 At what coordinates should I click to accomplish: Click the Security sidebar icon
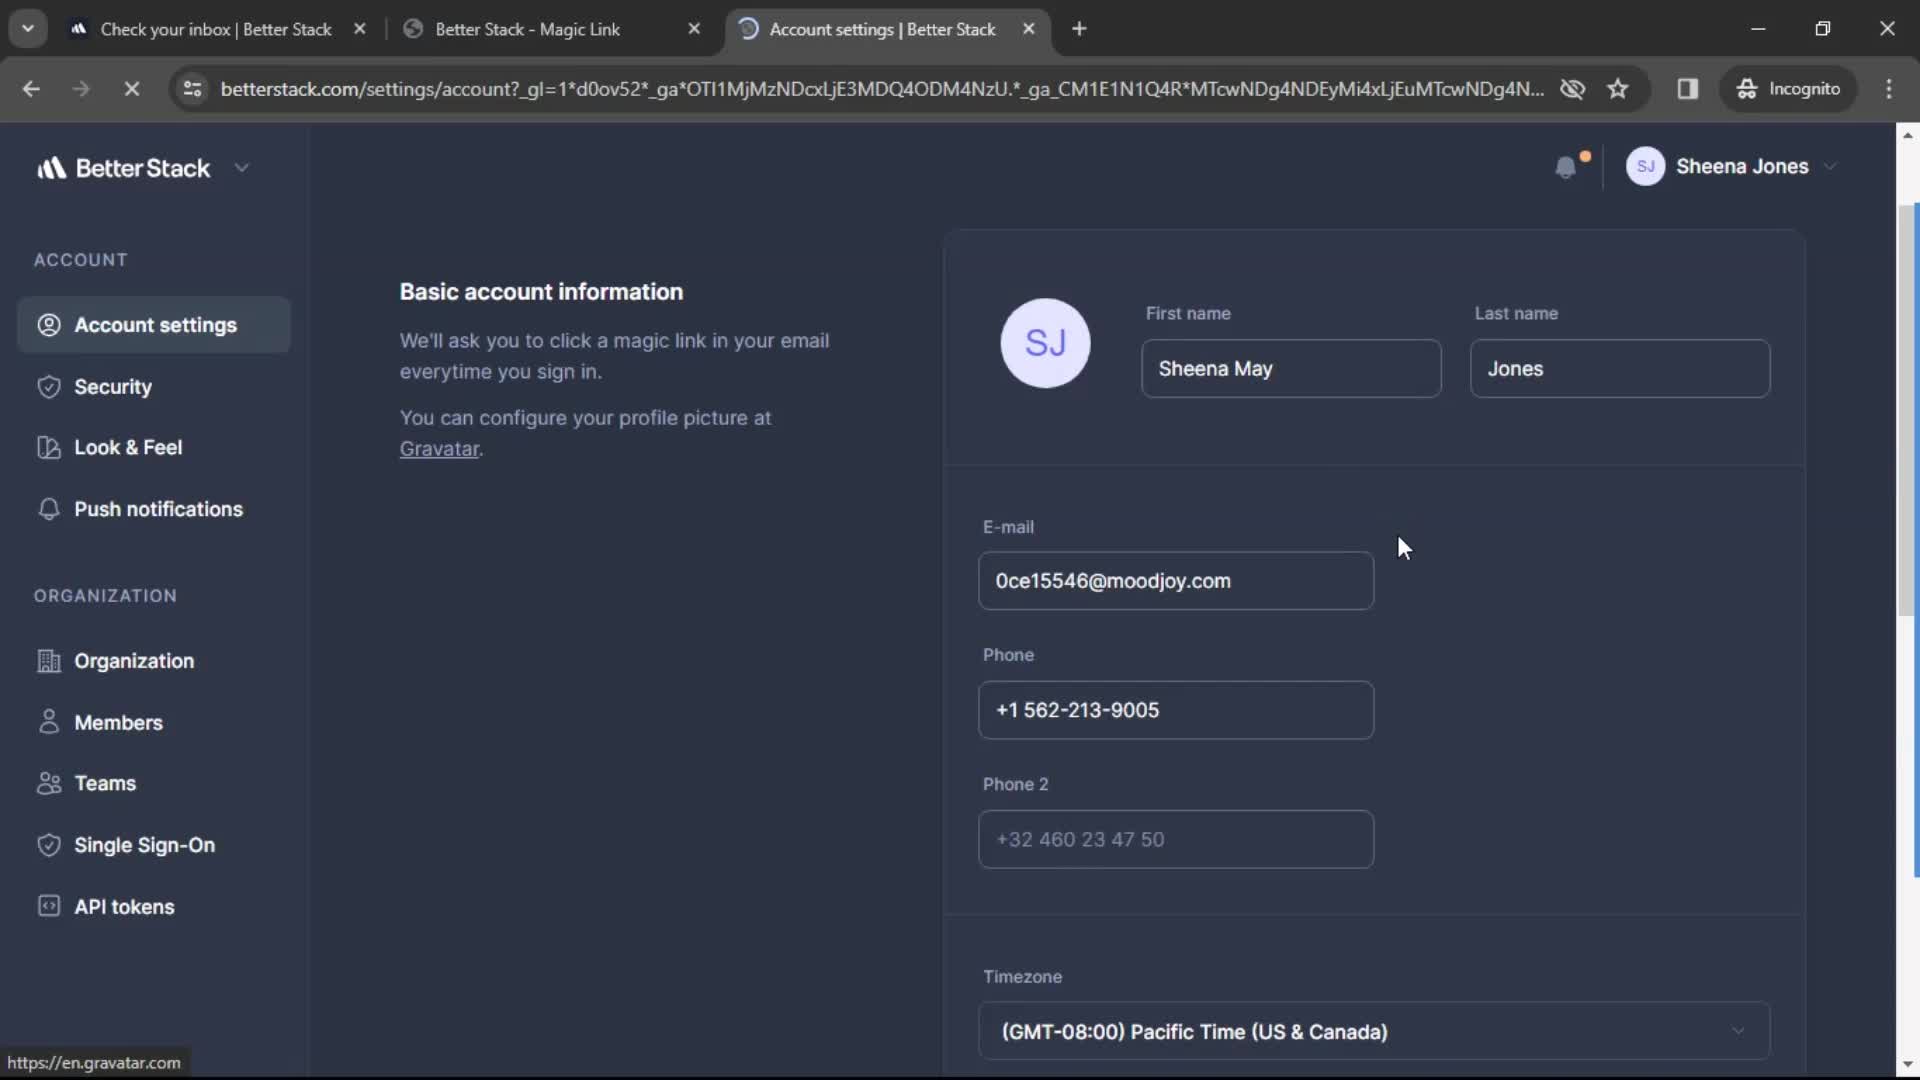pyautogui.click(x=47, y=386)
